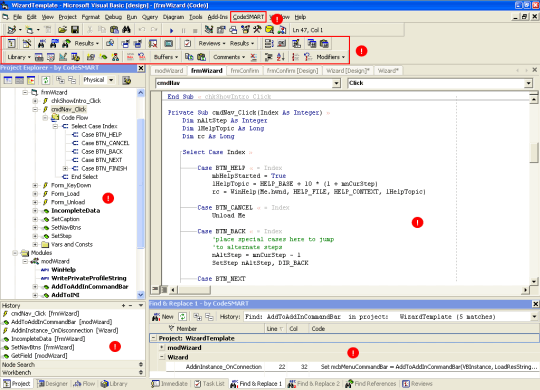Click the plus button in History header

point(123,306)
